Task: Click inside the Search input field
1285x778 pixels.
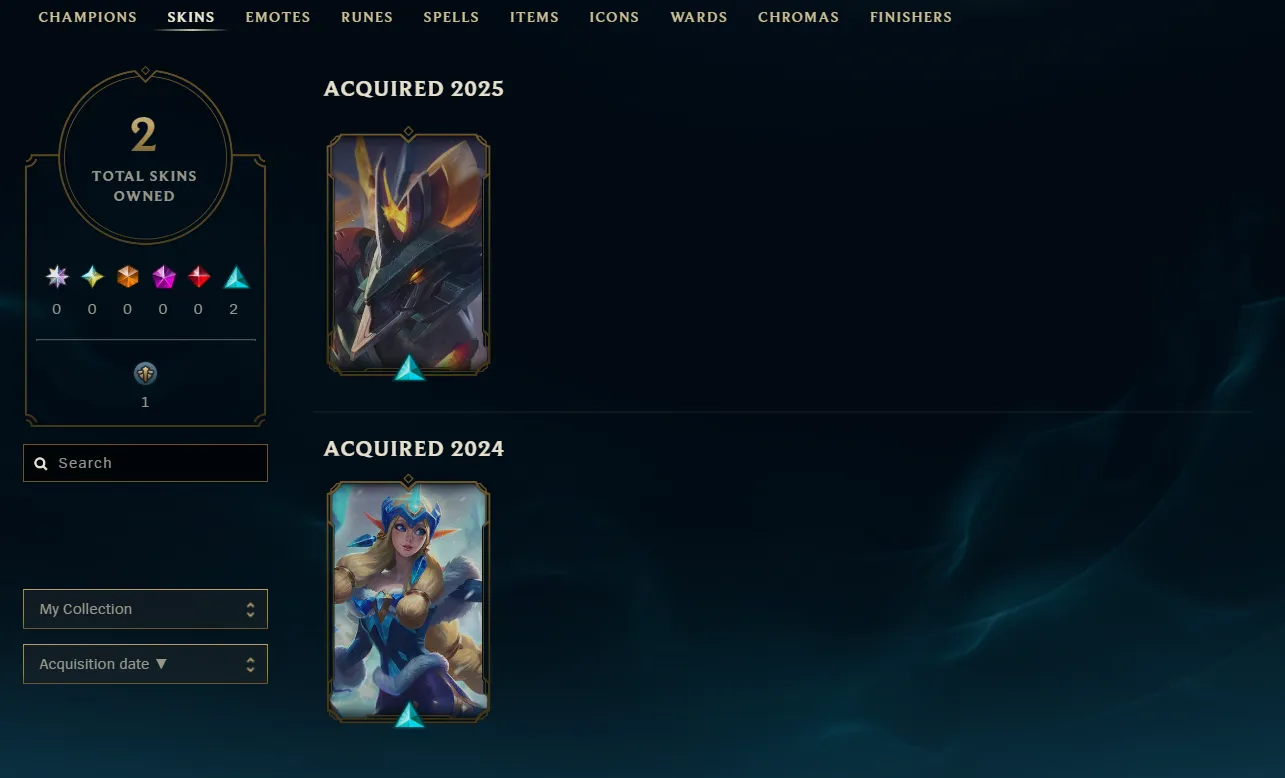Action: pos(145,463)
